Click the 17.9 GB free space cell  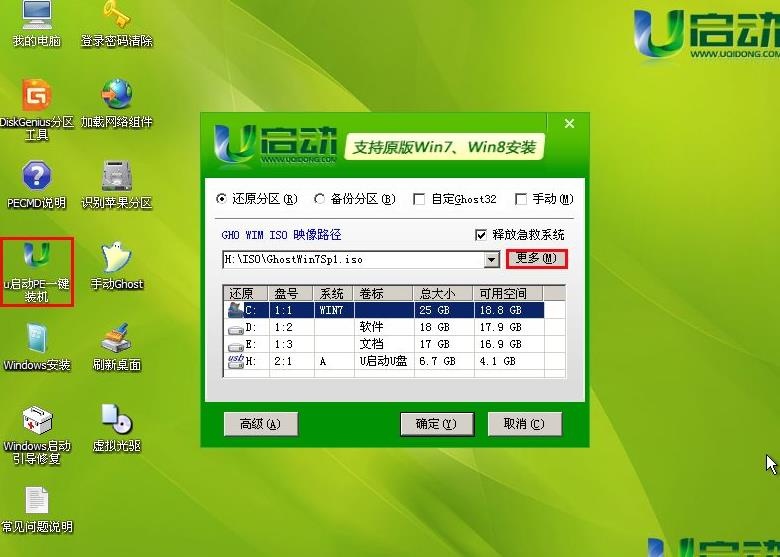(509, 327)
